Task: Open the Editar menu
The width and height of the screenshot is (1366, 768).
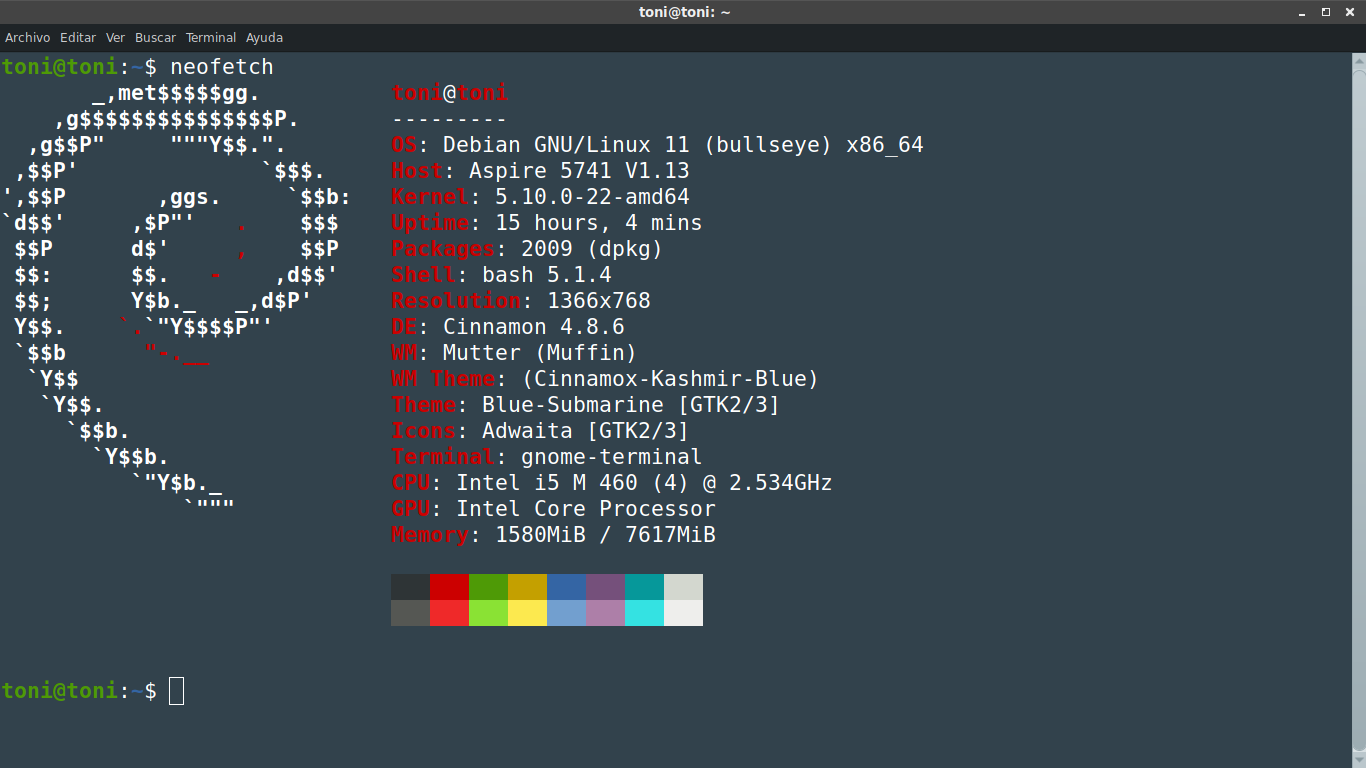Action: (x=78, y=38)
